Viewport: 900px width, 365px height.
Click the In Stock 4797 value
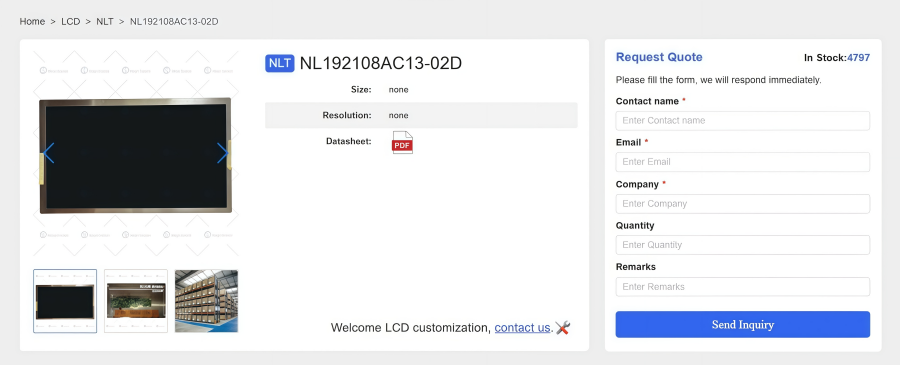859,57
